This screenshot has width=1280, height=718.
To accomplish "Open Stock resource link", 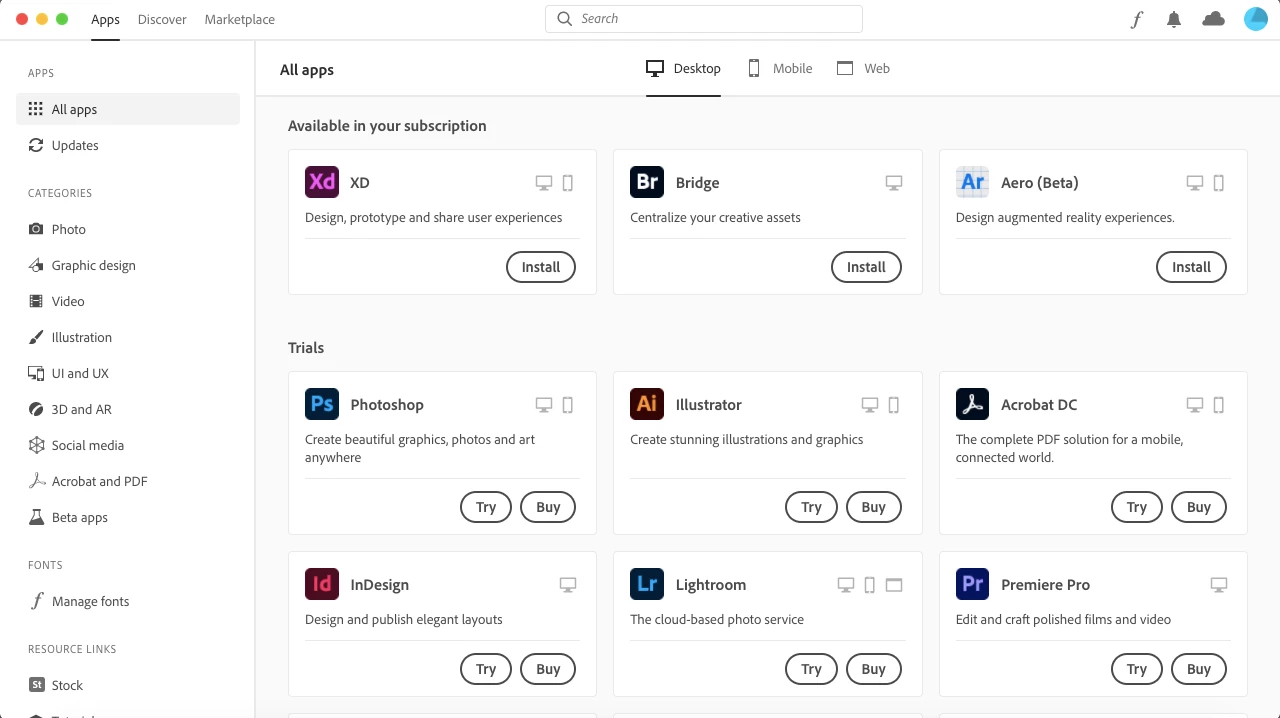I will tap(128, 685).
